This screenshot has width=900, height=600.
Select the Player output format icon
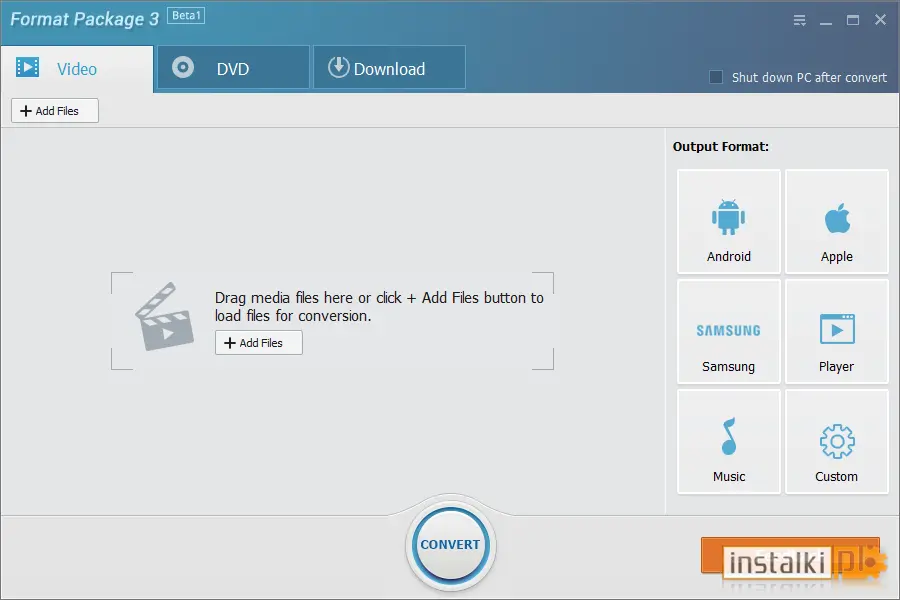point(836,331)
